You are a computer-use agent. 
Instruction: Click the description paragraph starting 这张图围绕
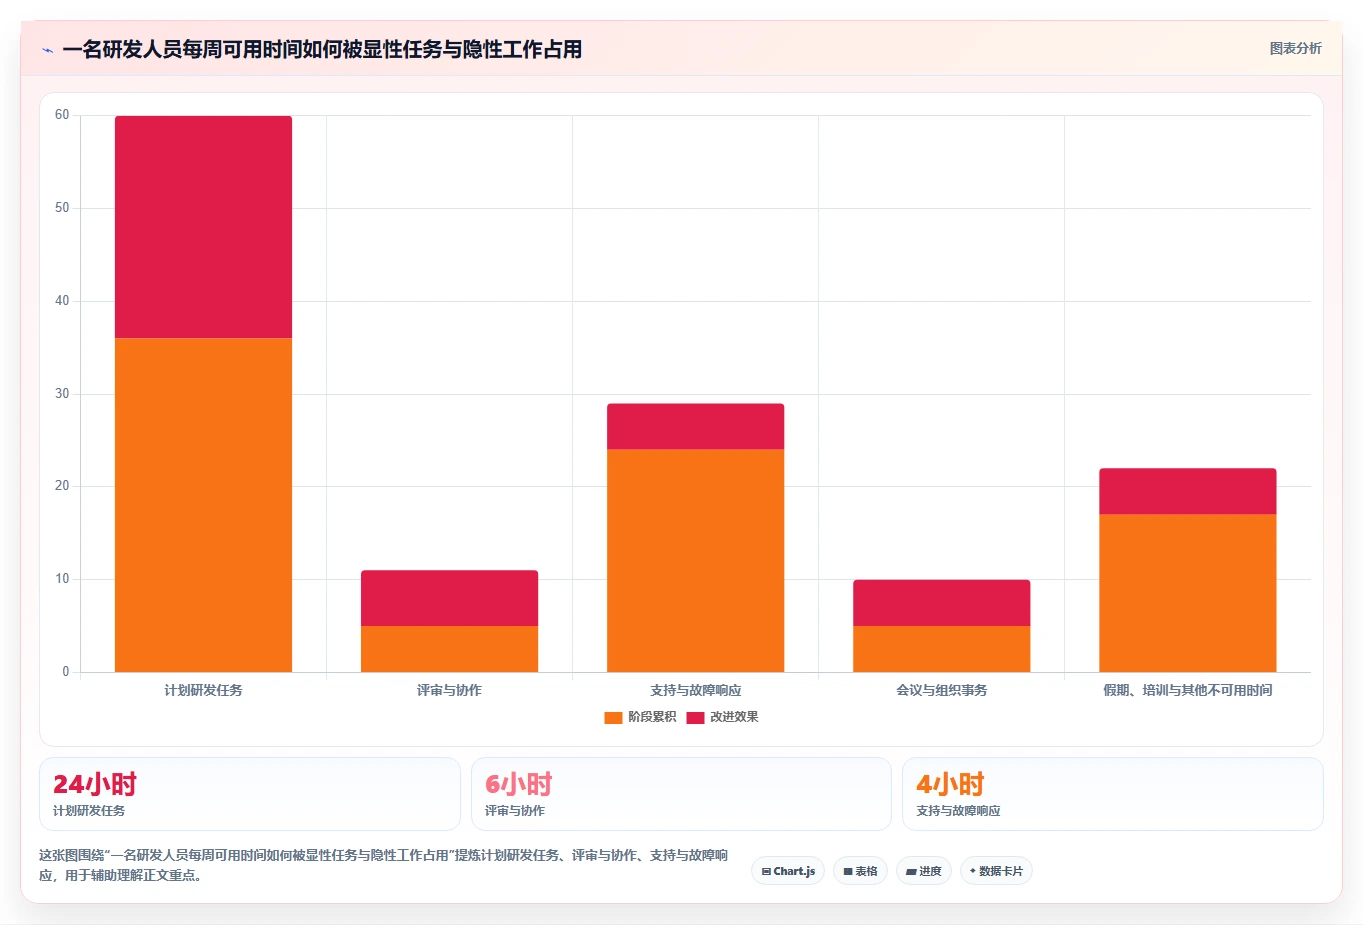click(384, 865)
